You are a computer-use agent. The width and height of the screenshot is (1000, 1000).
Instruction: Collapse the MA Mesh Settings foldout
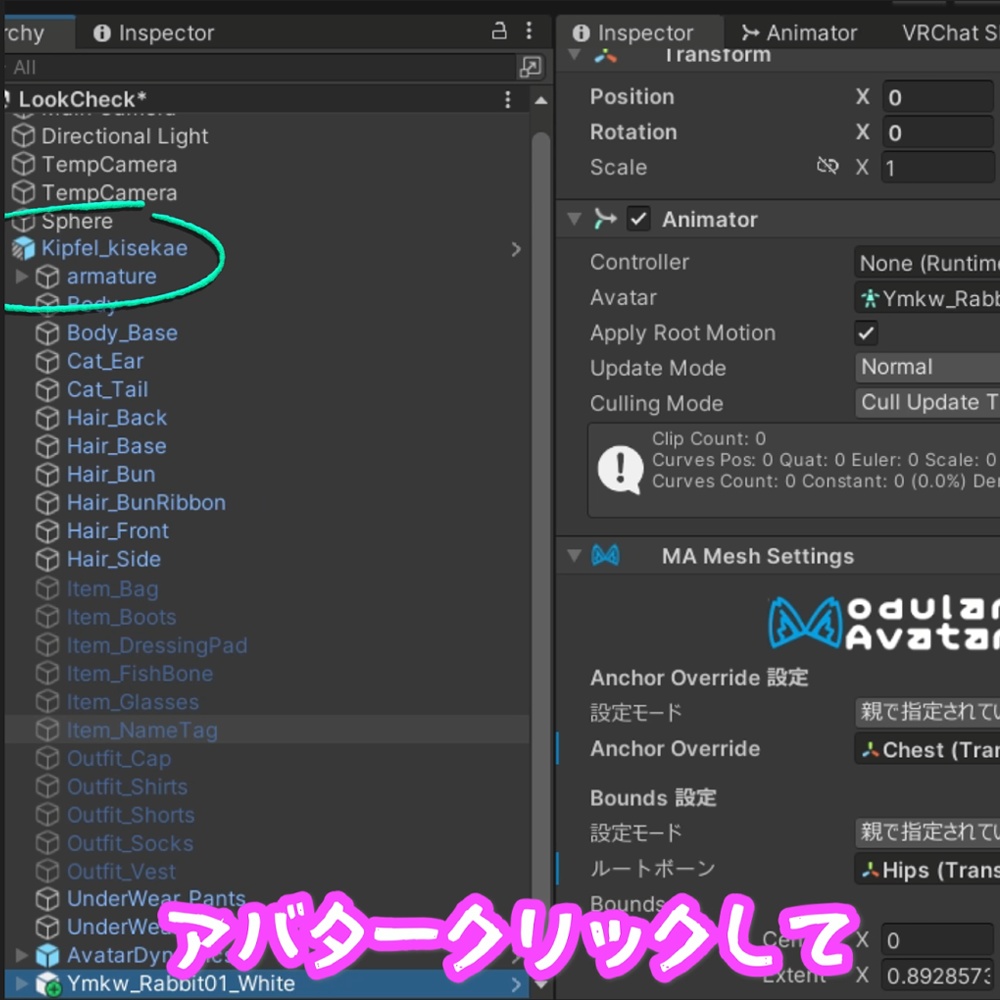[x=572, y=556]
